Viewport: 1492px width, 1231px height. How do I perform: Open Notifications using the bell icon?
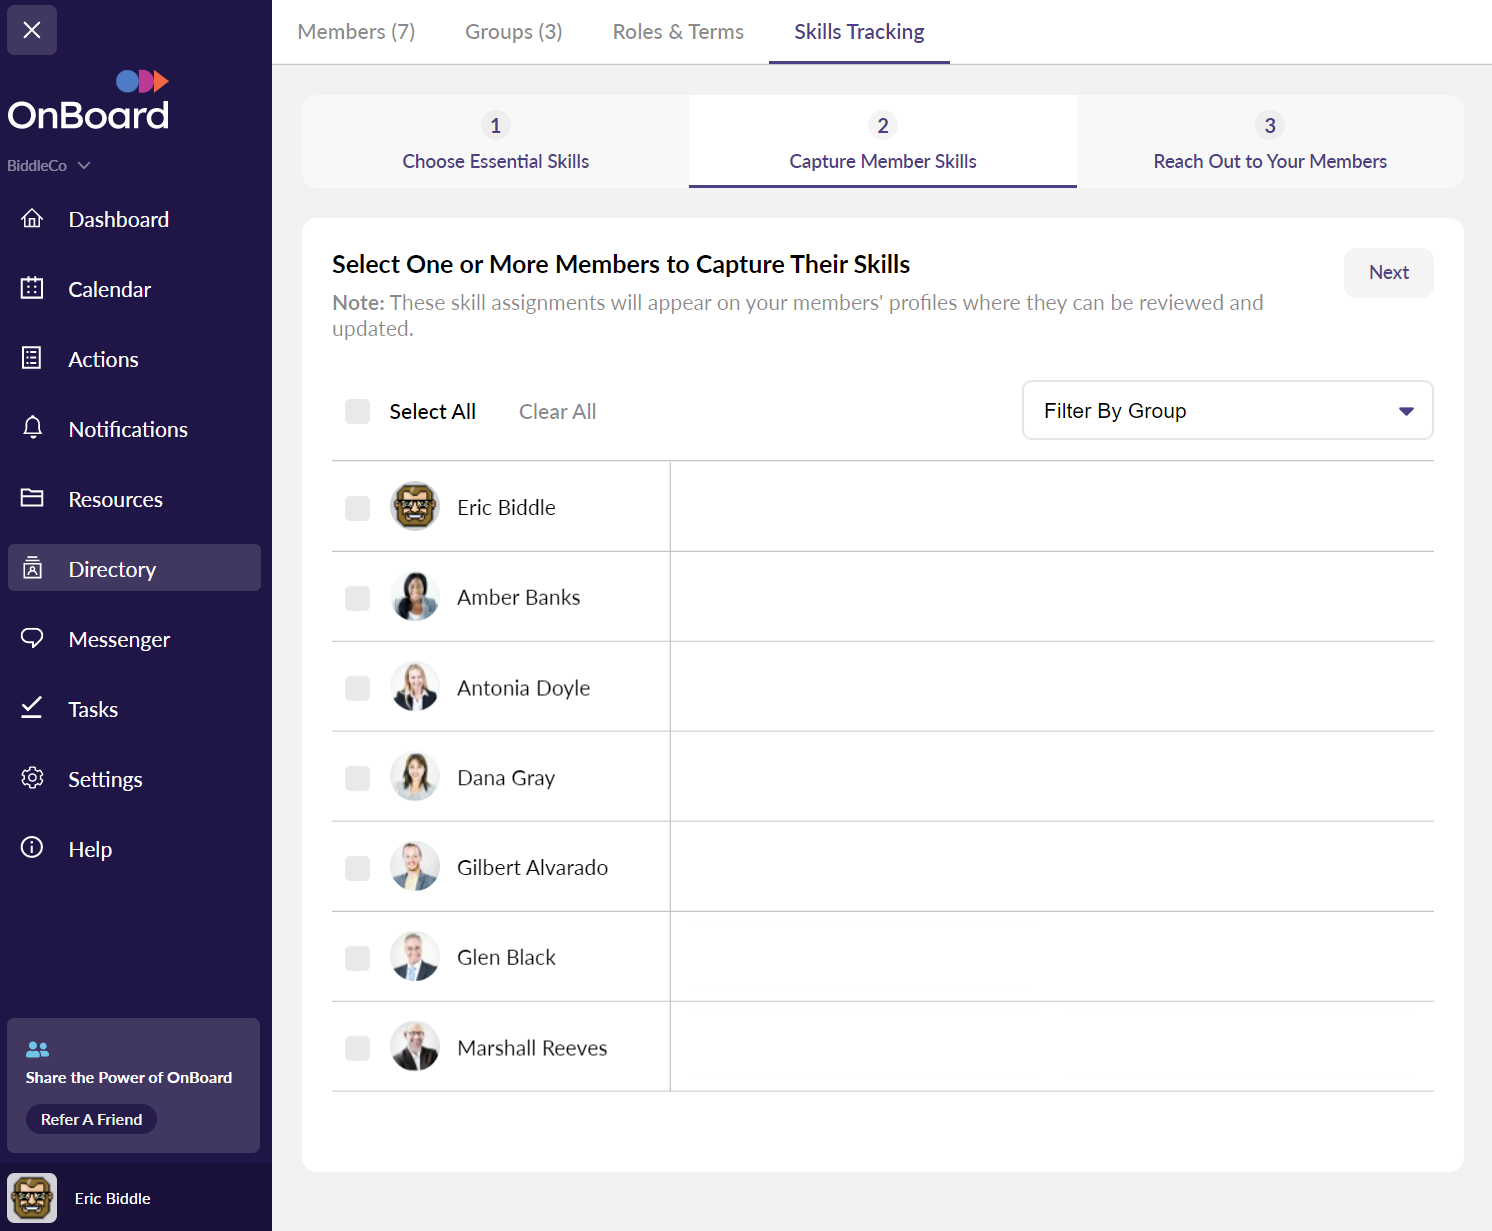tap(32, 428)
